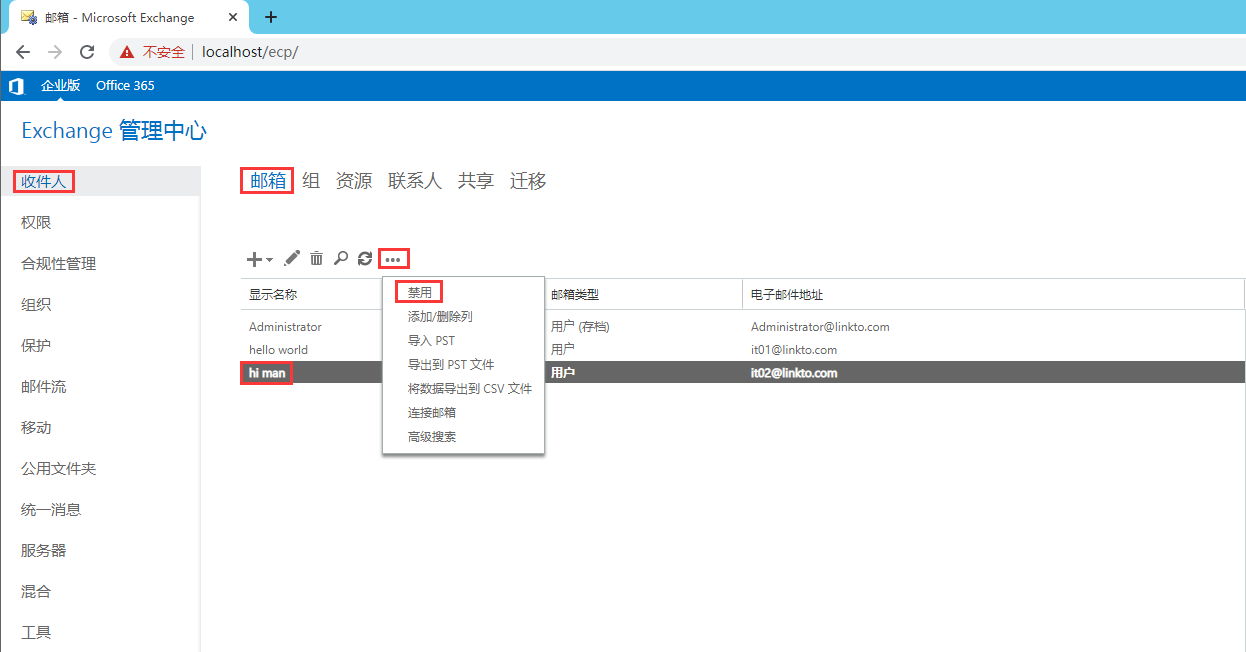This screenshot has height=652, width=1246.
Task: Click the trash can delete icon
Action: click(316, 259)
